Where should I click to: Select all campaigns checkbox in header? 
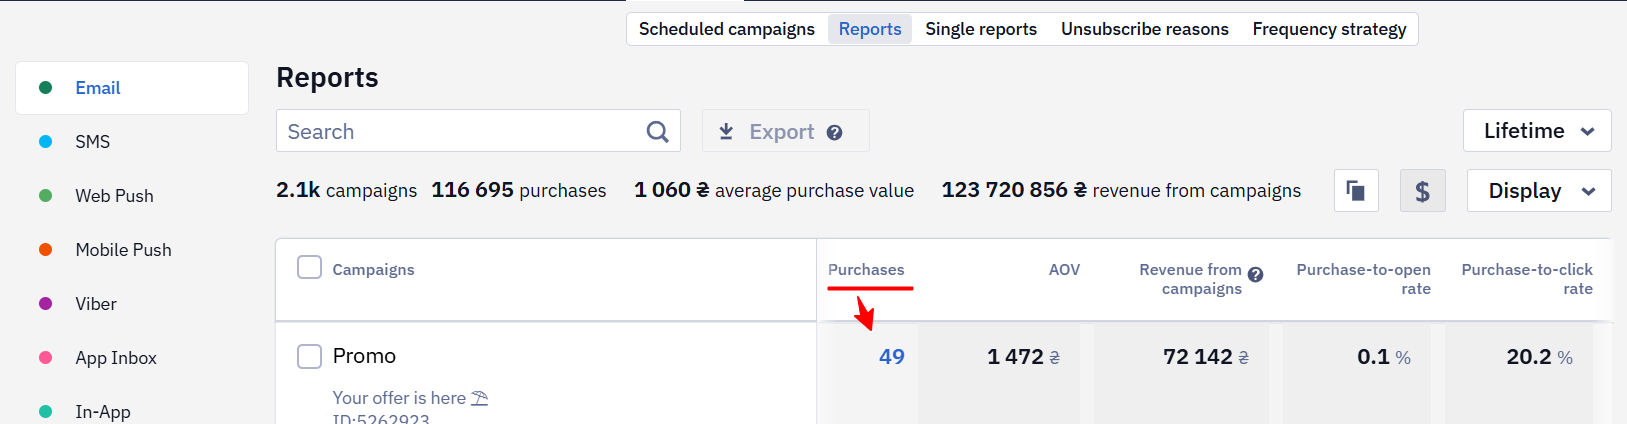point(310,267)
